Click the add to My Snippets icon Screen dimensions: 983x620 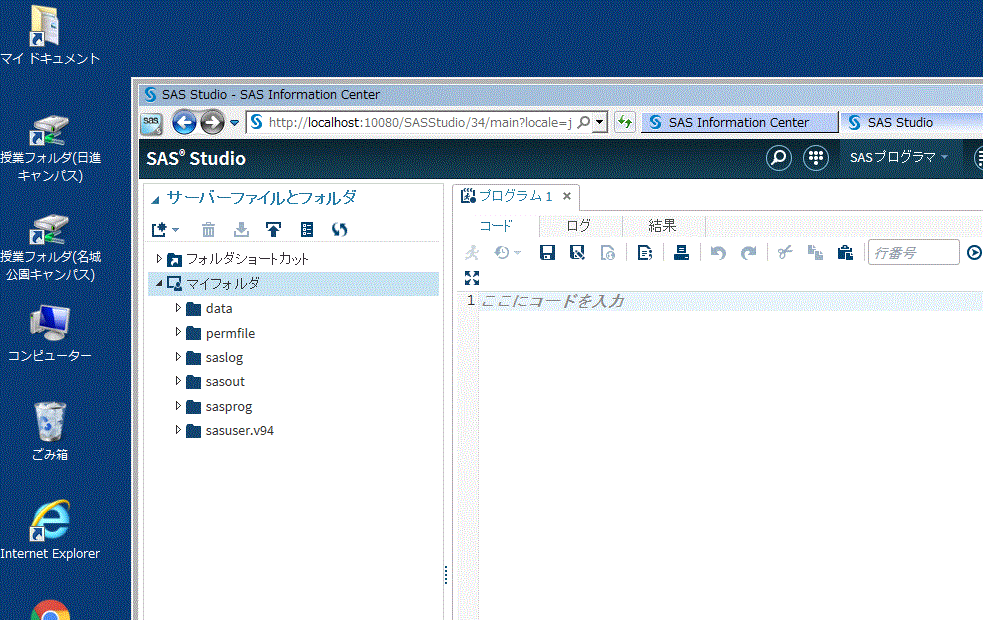tap(607, 253)
